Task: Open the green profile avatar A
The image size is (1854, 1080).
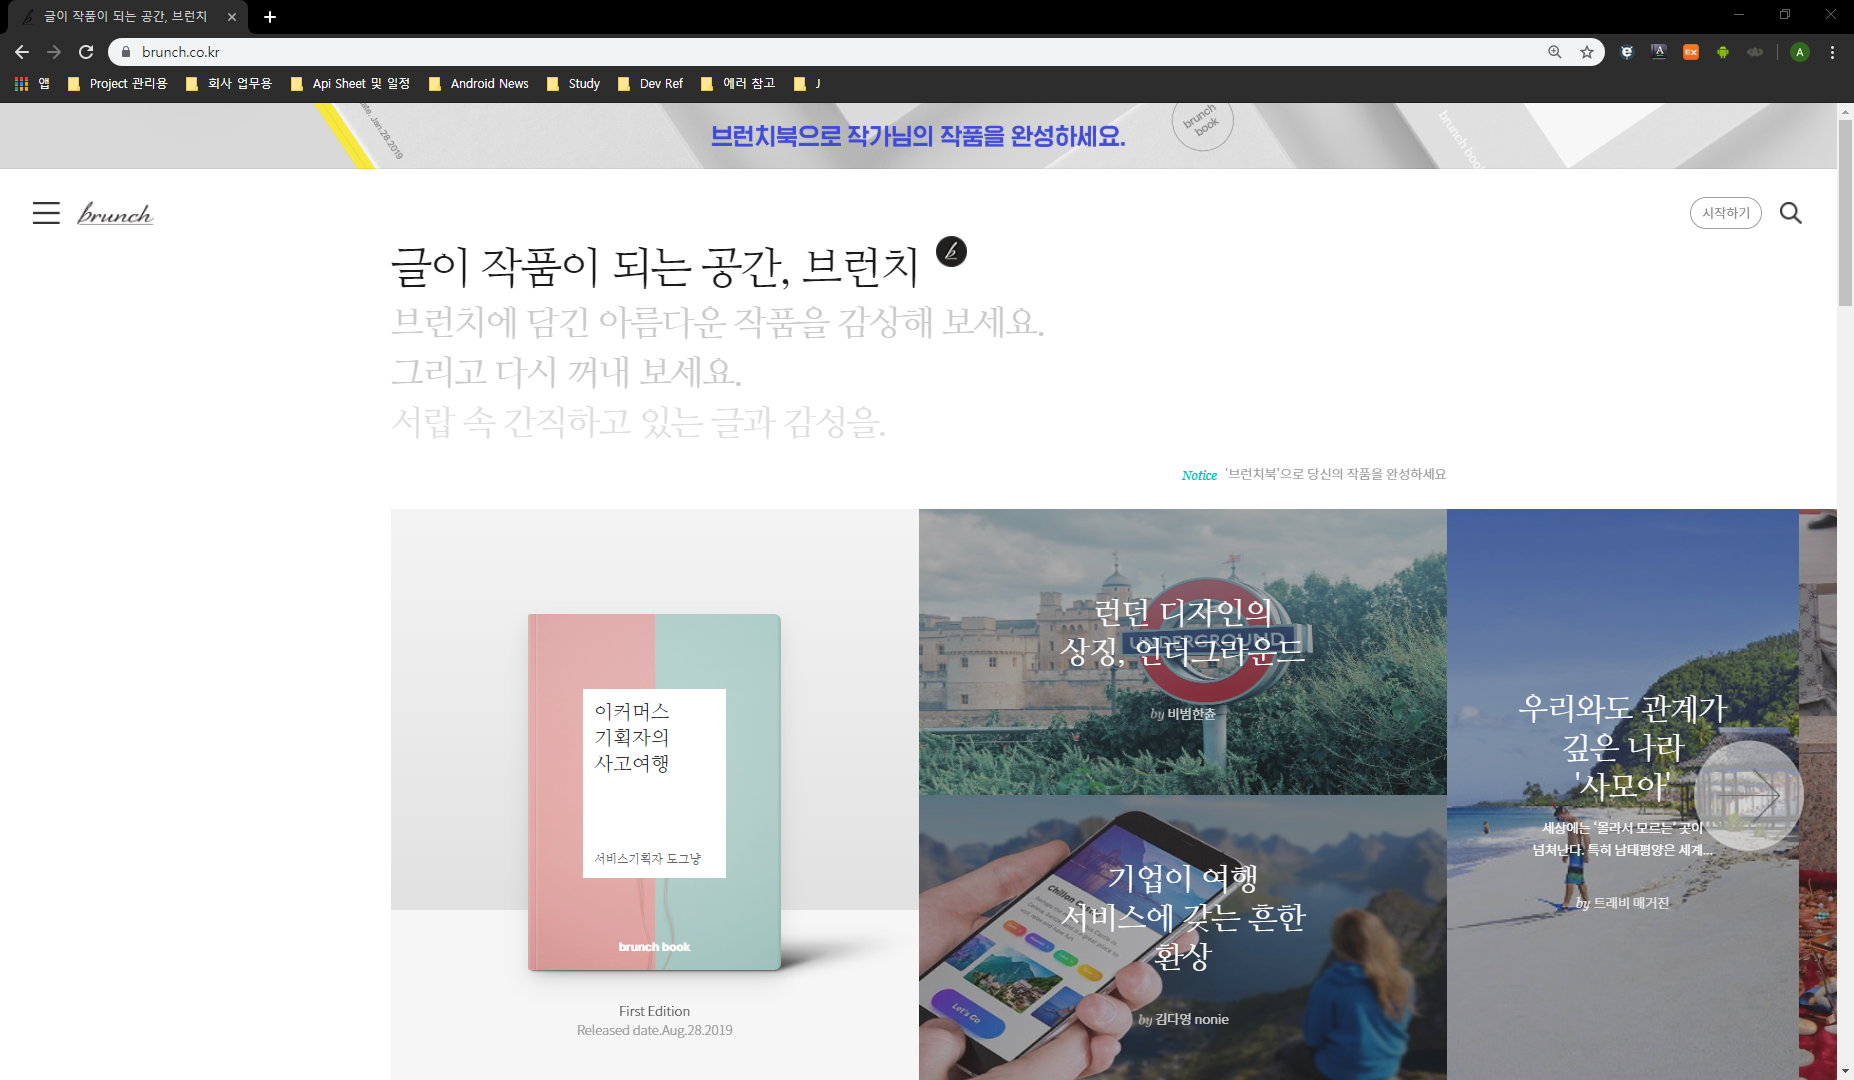Action: [1800, 52]
